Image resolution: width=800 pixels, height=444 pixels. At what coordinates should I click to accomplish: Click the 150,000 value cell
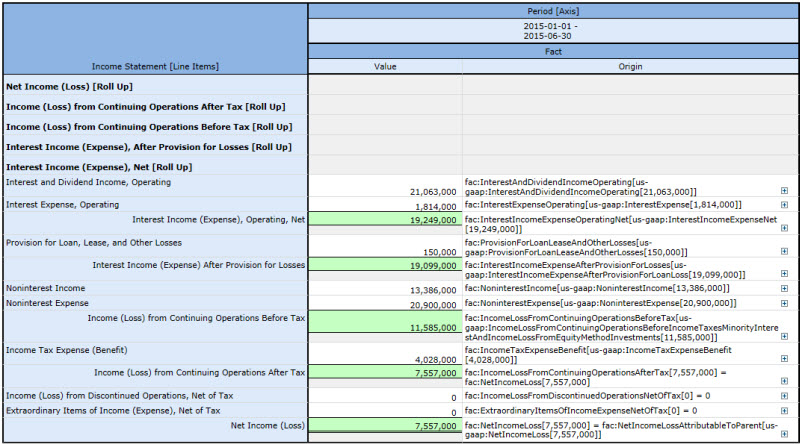point(385,246)
